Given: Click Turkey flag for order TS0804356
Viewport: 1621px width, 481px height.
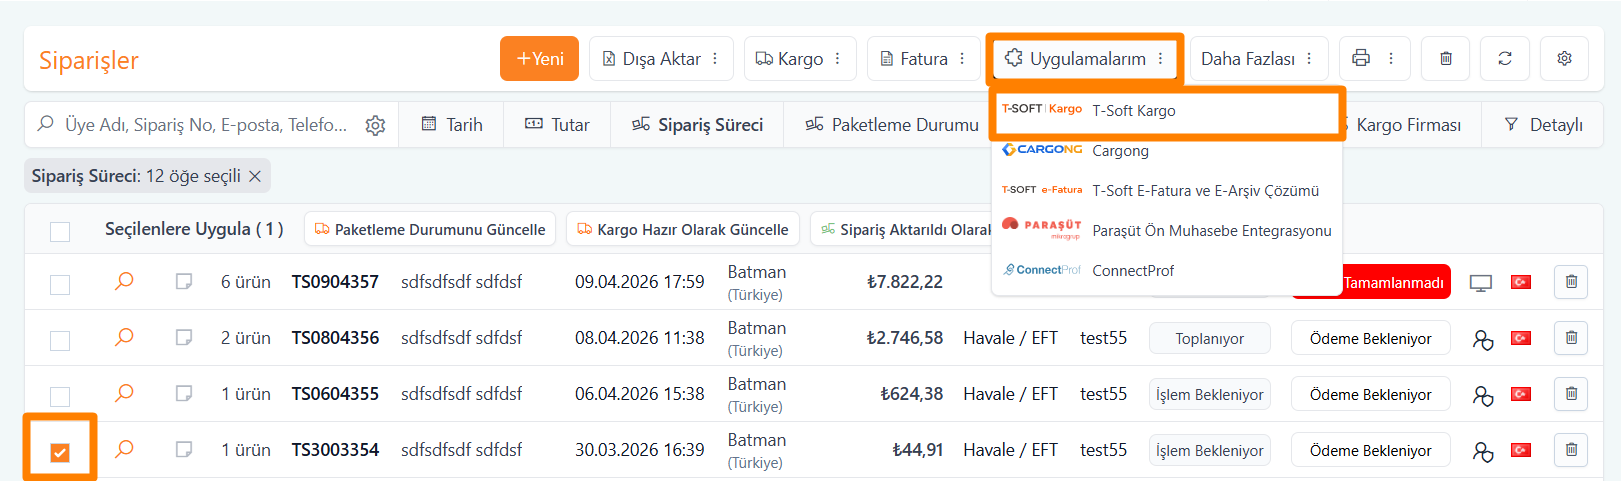Looking at the screenshot, I should click(1521, 338).
